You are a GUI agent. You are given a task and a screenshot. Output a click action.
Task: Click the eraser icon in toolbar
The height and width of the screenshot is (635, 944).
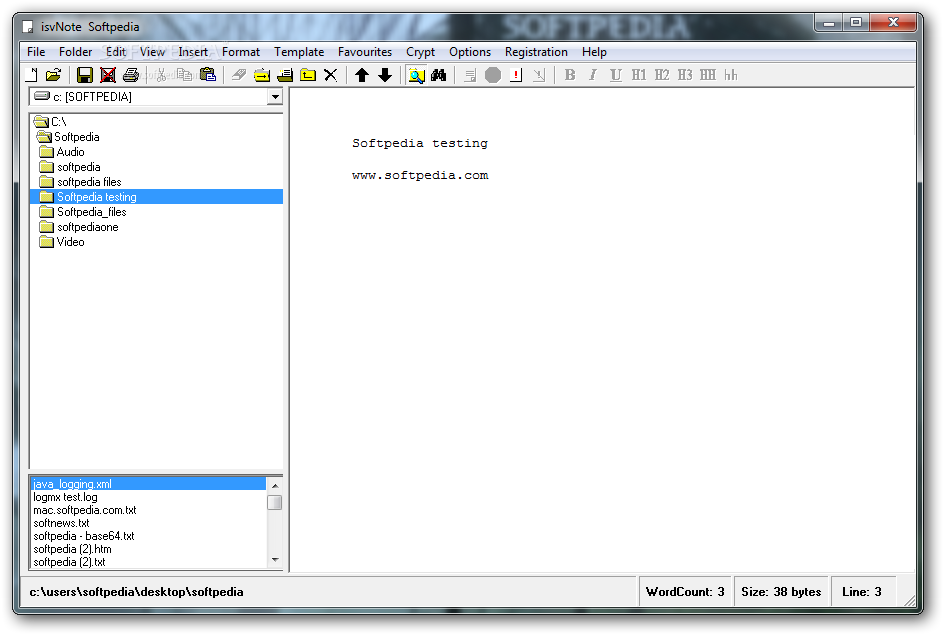[x=239, y=75]
